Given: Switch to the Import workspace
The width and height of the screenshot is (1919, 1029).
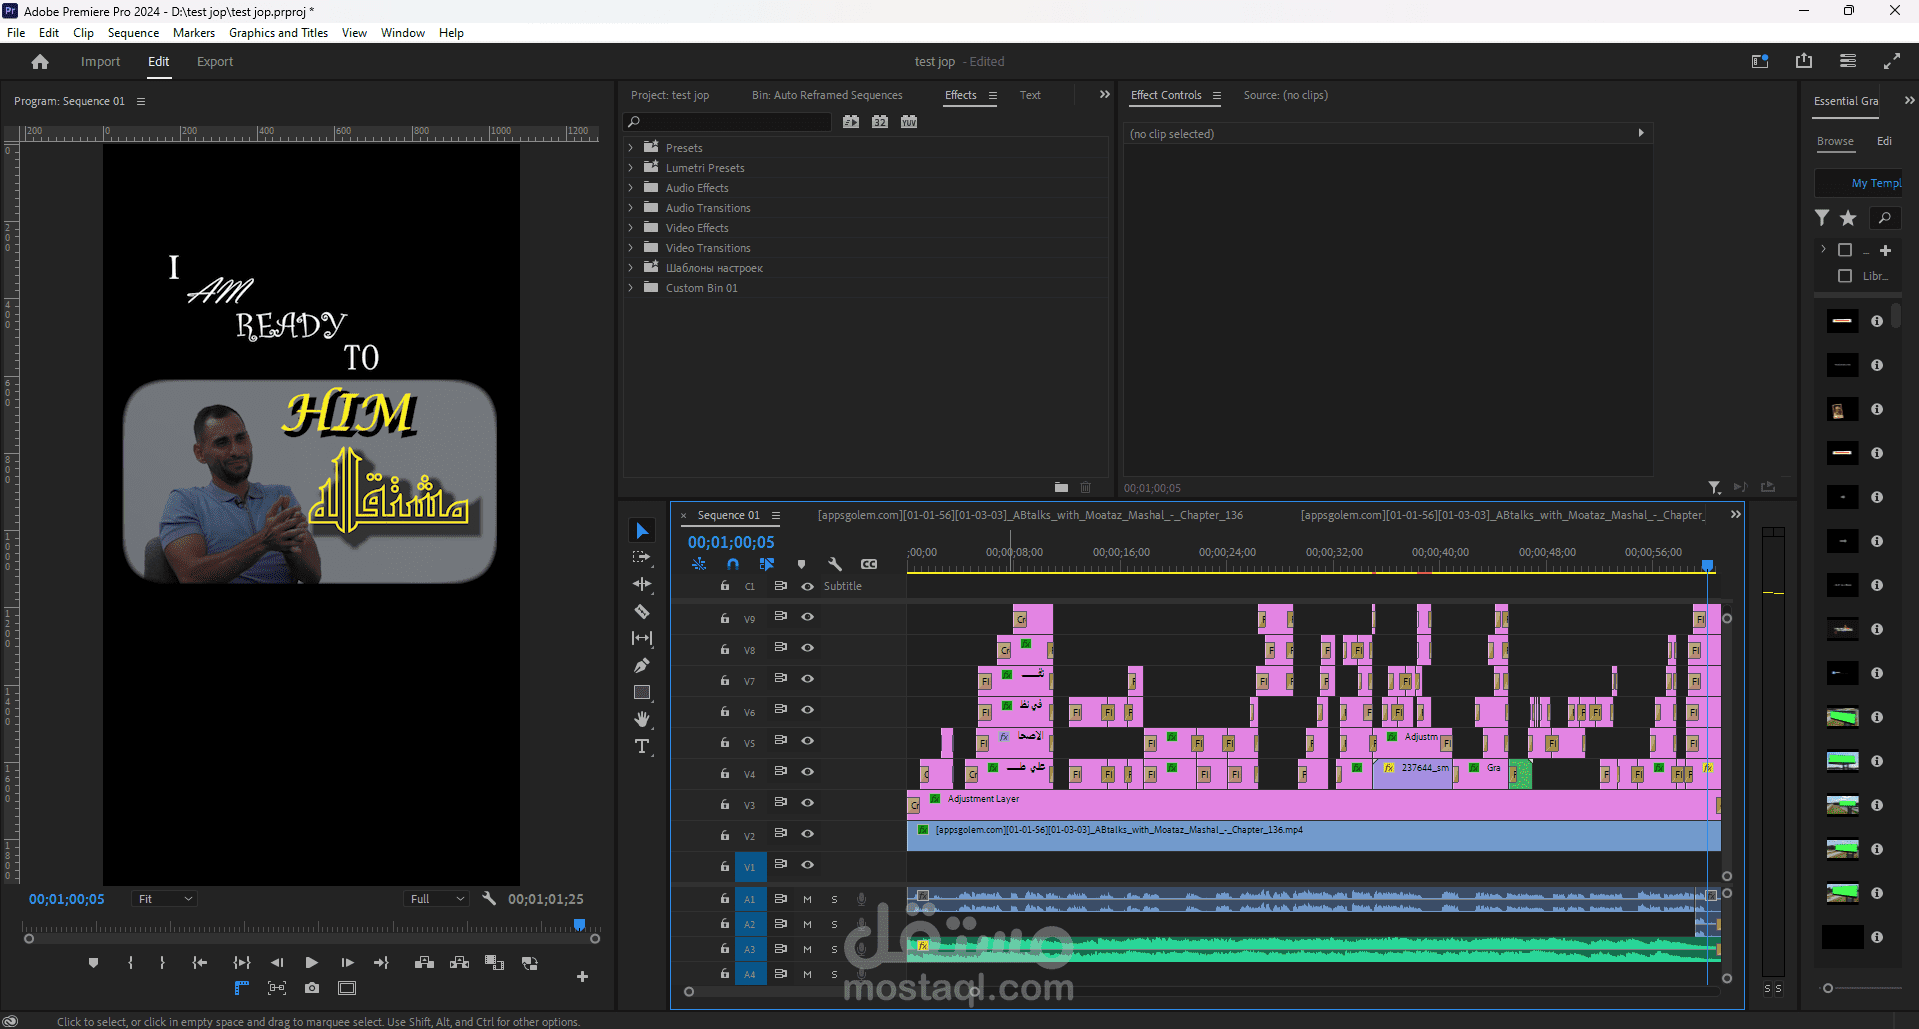Looking at the screenshot, I should (100, 62).
